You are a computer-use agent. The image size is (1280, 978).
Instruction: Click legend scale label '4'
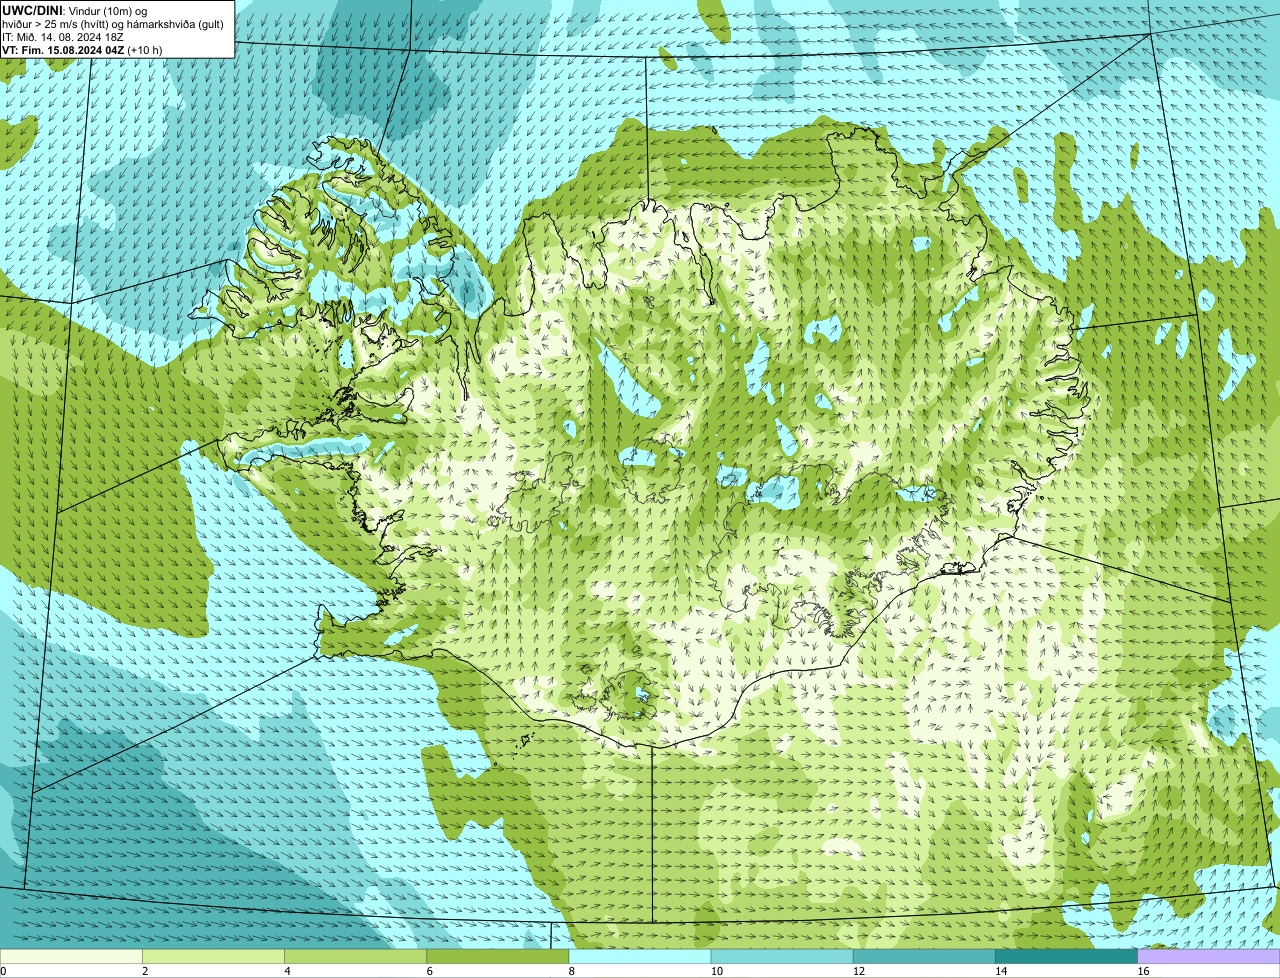287,971
